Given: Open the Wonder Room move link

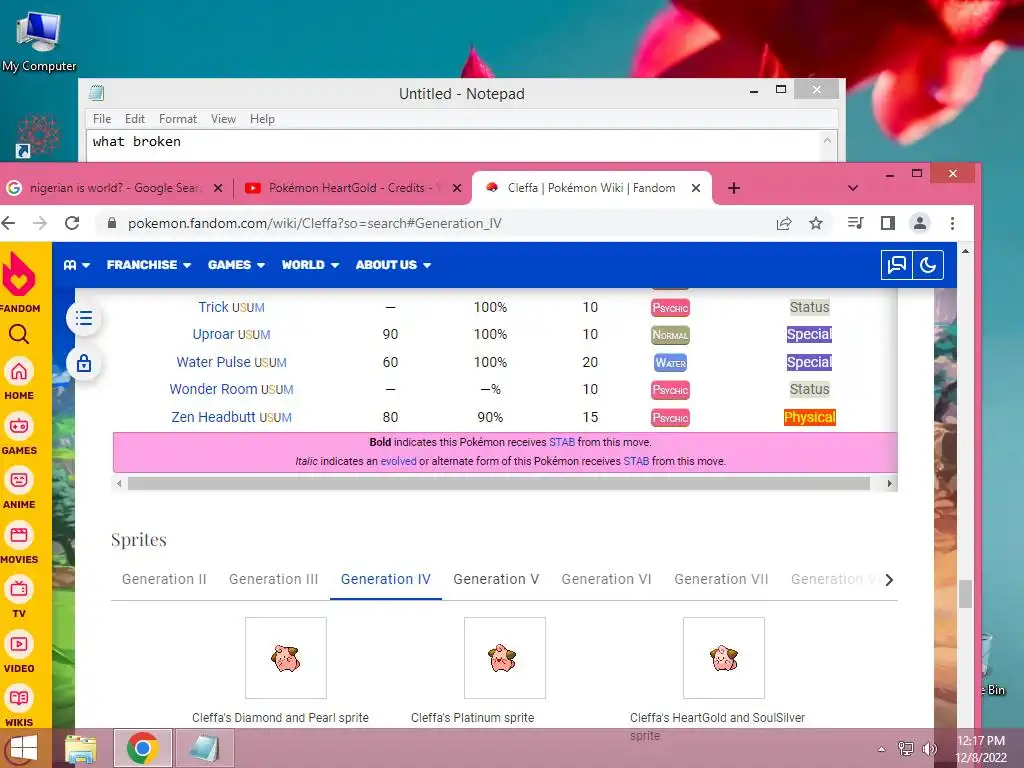Looking at the screenshot, I should click(213, 389).
